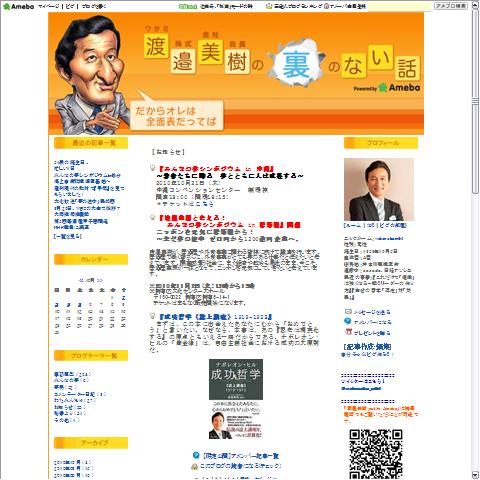Open the ピグ link in top bar
The width and height of the screenshot is (480, 480).
pyautogui.click(x=70, y=6)
